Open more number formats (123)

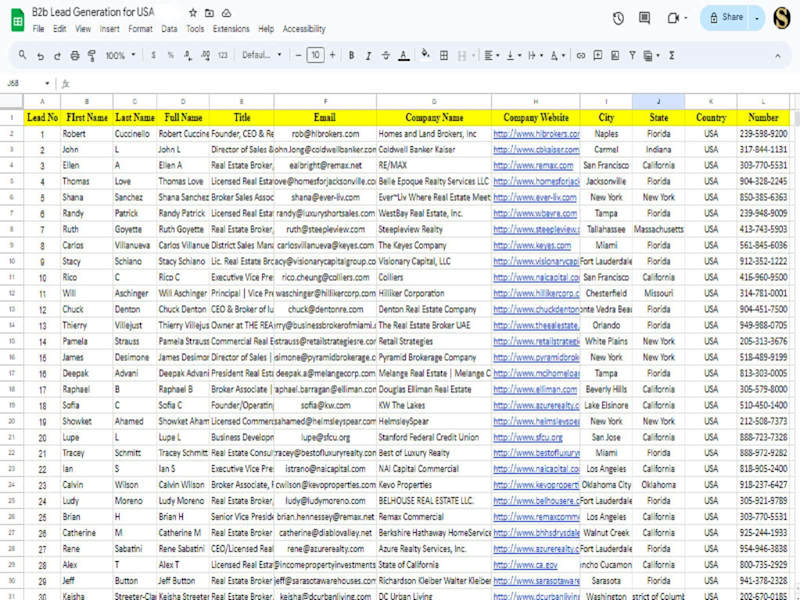[x=223, y=55]
